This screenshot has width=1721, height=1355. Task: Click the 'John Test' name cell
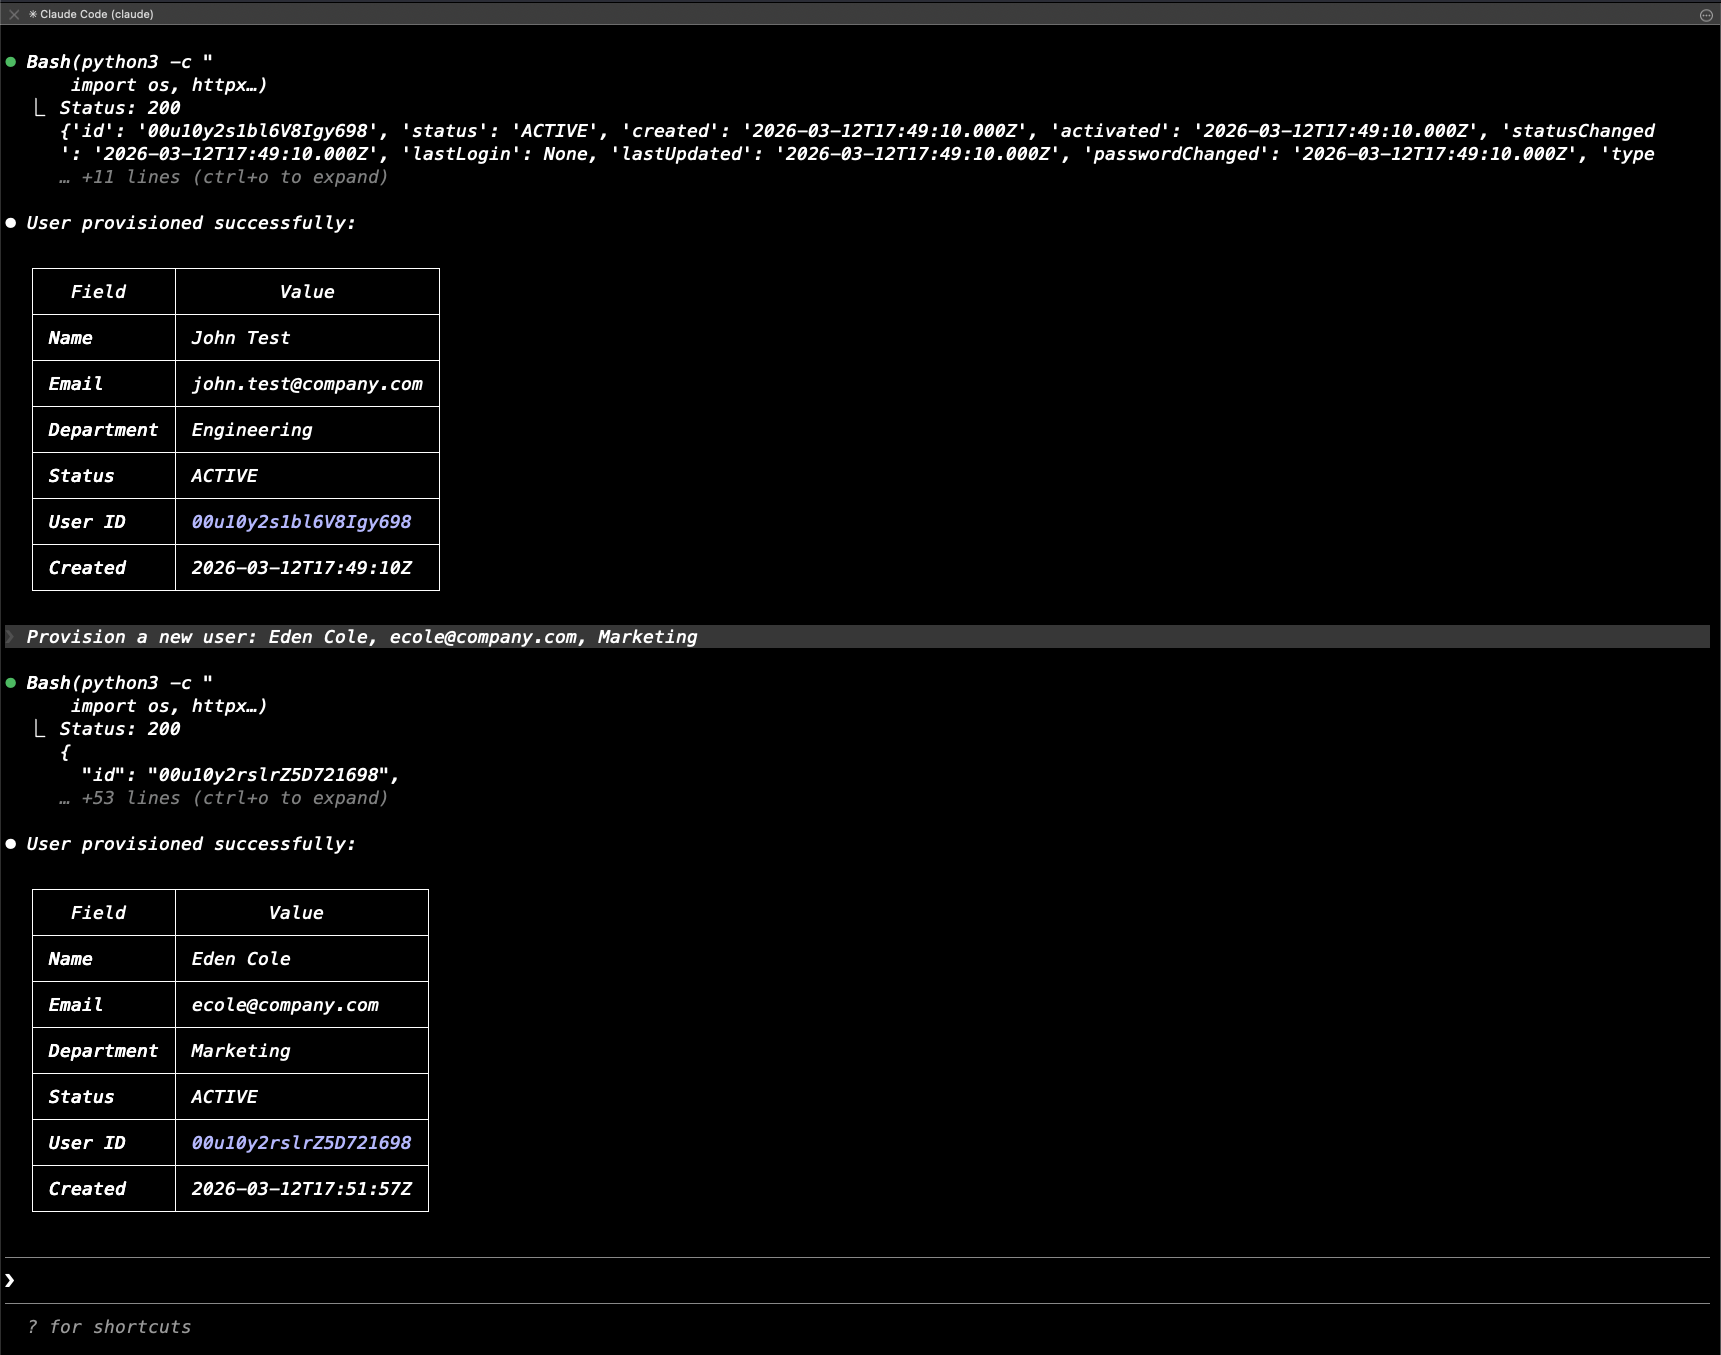[x=241, y=338]
